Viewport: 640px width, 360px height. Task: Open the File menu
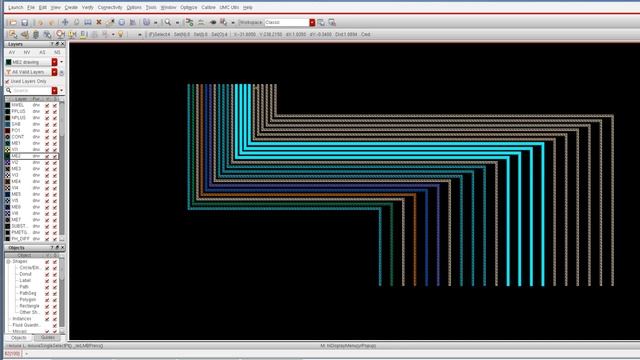click(31, 7)
